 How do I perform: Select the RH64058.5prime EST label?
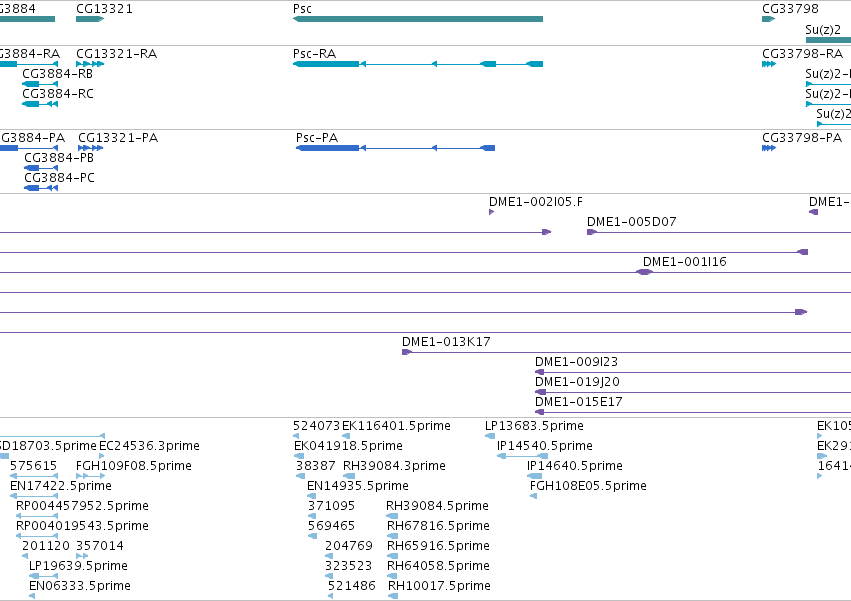[x=438, y=566]
